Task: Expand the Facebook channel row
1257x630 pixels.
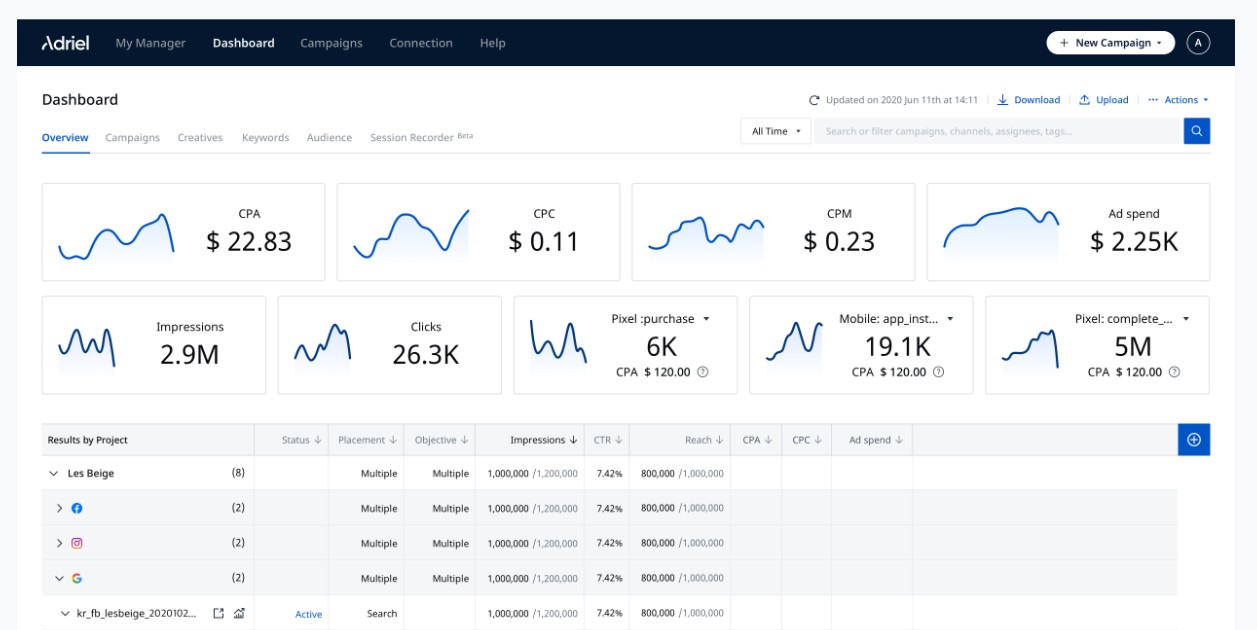Action: click(59, 508)
